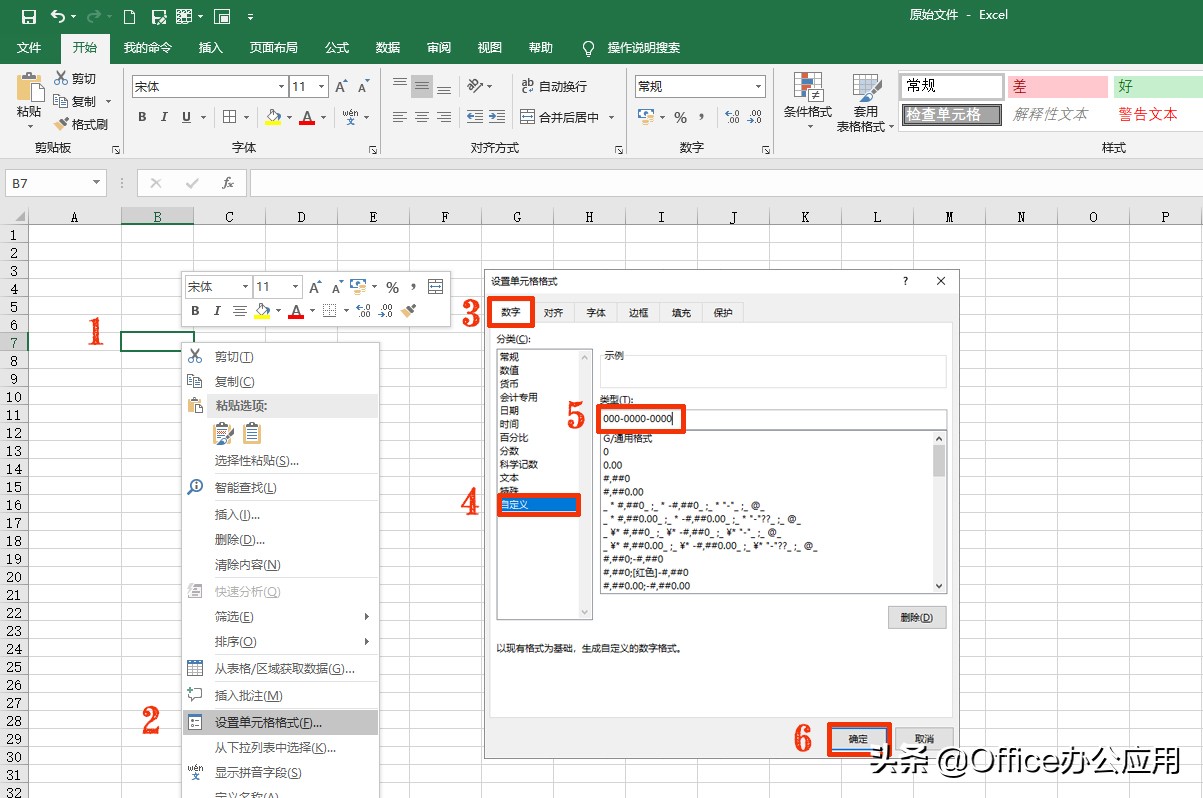
Task: Click the Save icon in title bar
Action: (x=28, y=16)
